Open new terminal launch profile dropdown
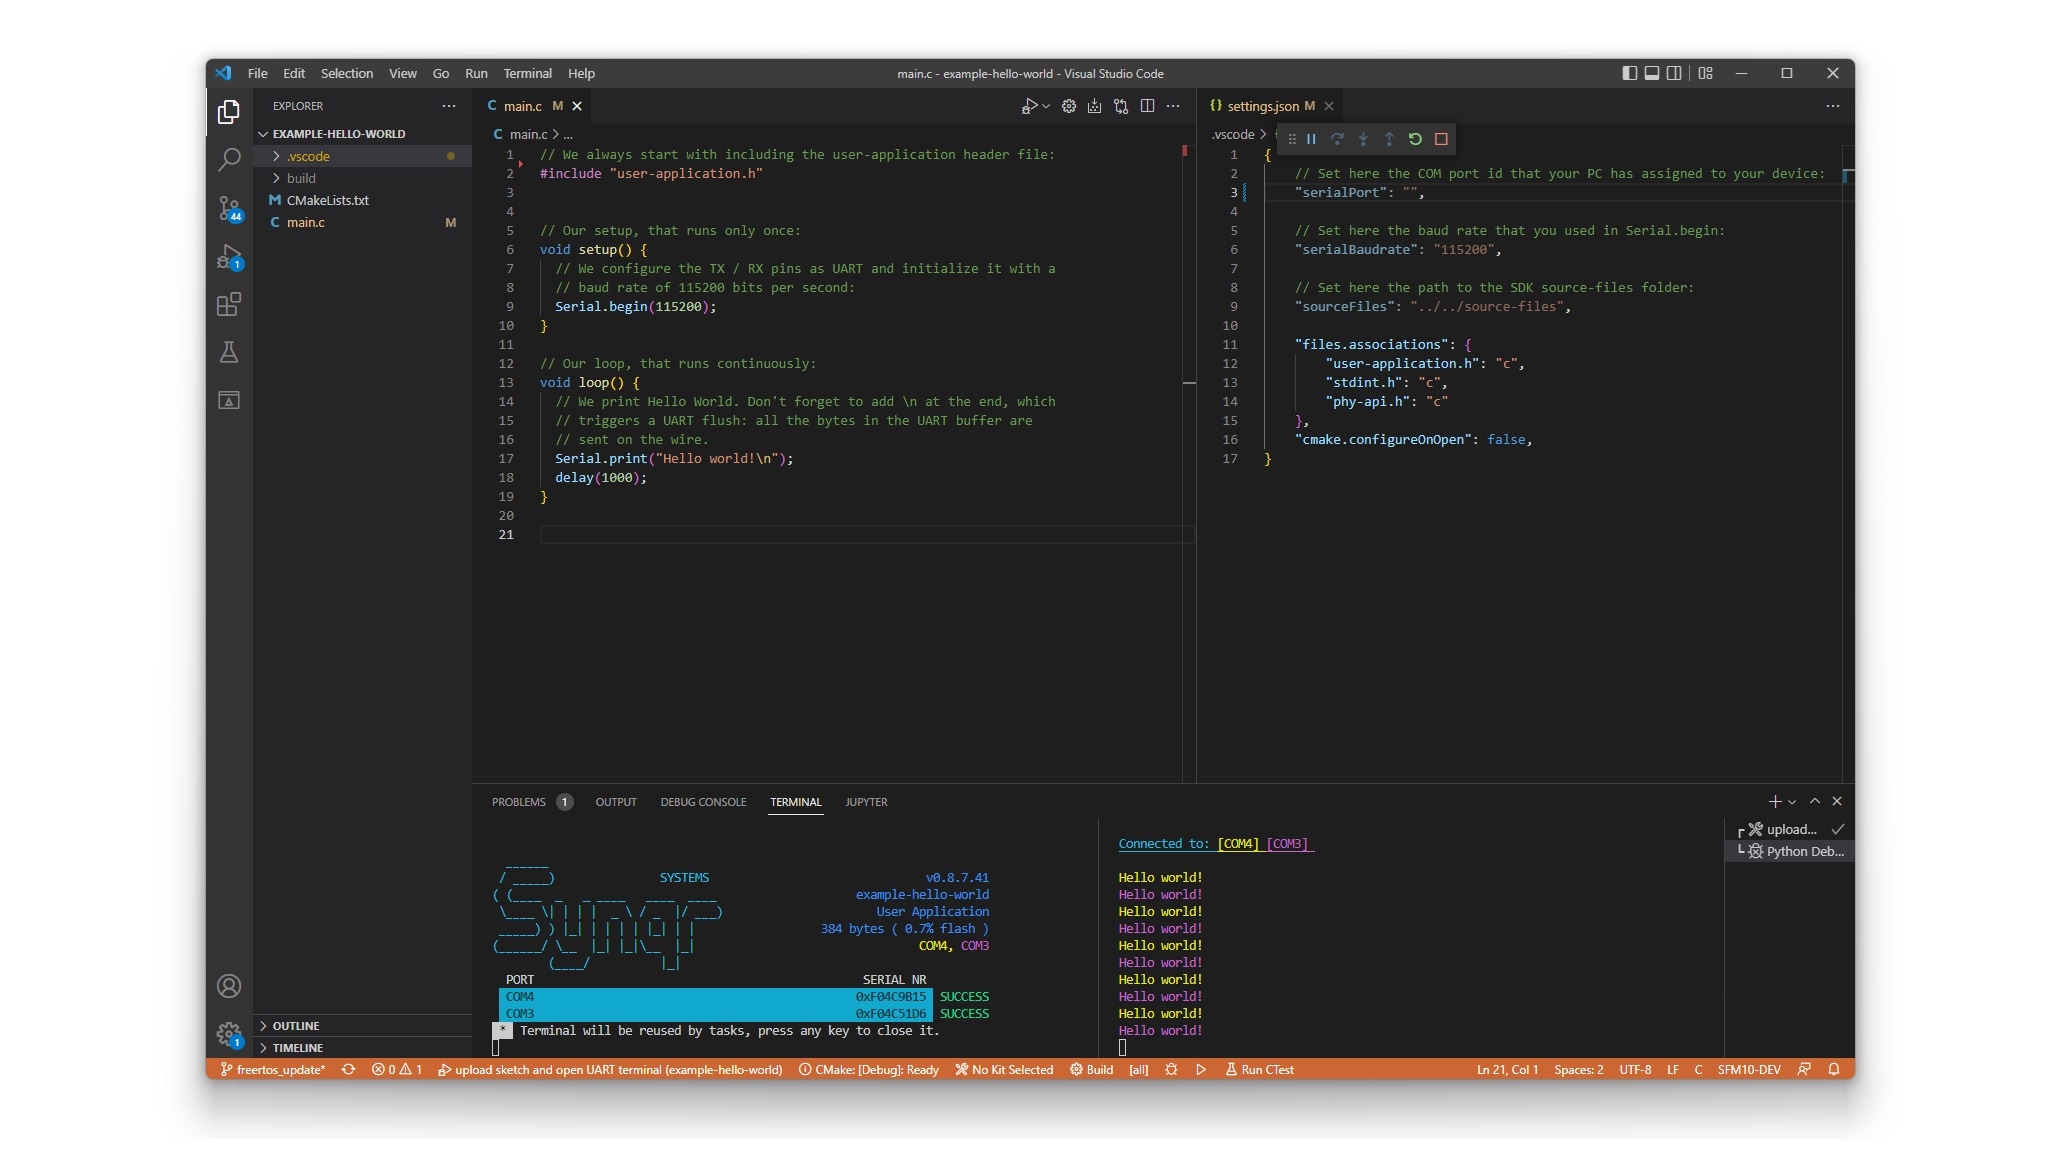Viewport: 2048px width, 1152px height. tap(1792, 802)
